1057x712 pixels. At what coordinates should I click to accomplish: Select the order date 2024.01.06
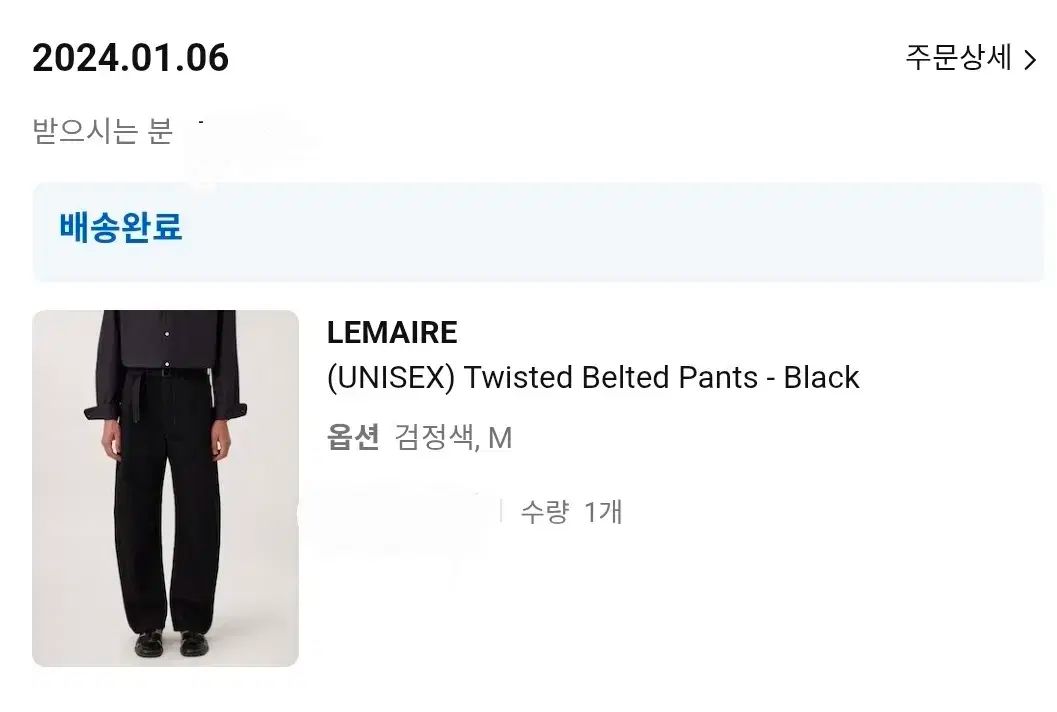(131, 58)
